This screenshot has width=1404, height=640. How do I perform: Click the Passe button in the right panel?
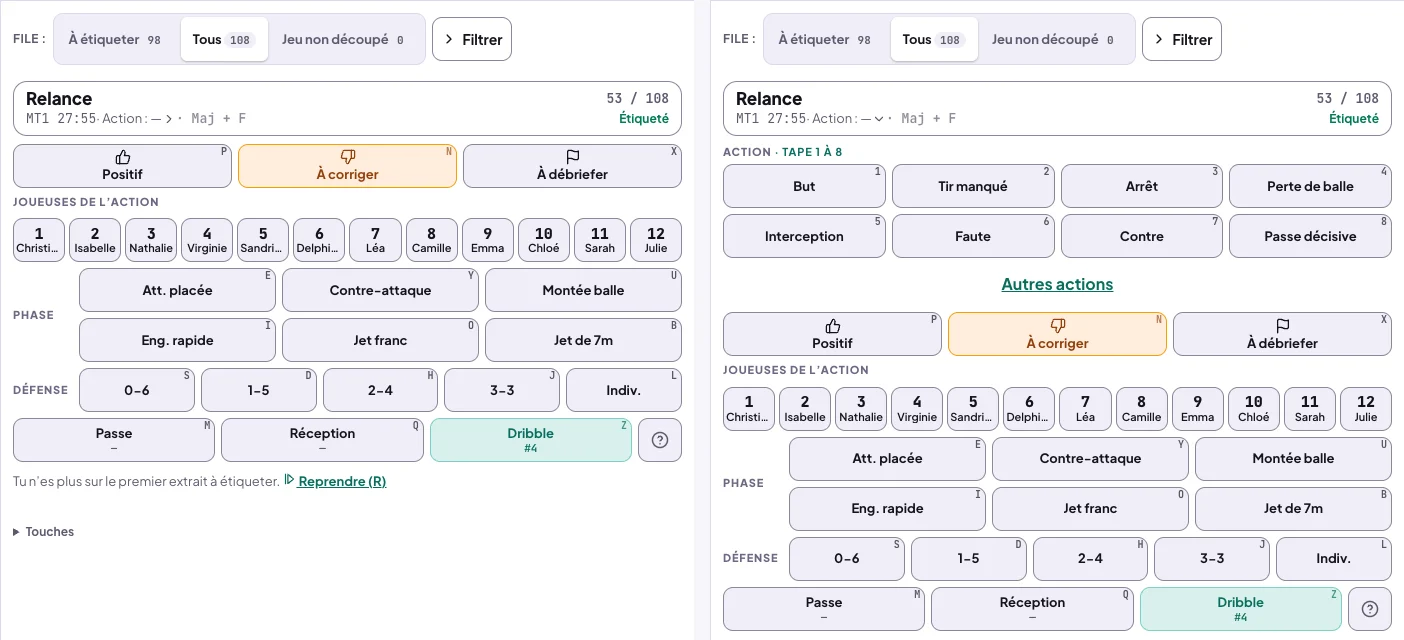[x=824, y=609]
